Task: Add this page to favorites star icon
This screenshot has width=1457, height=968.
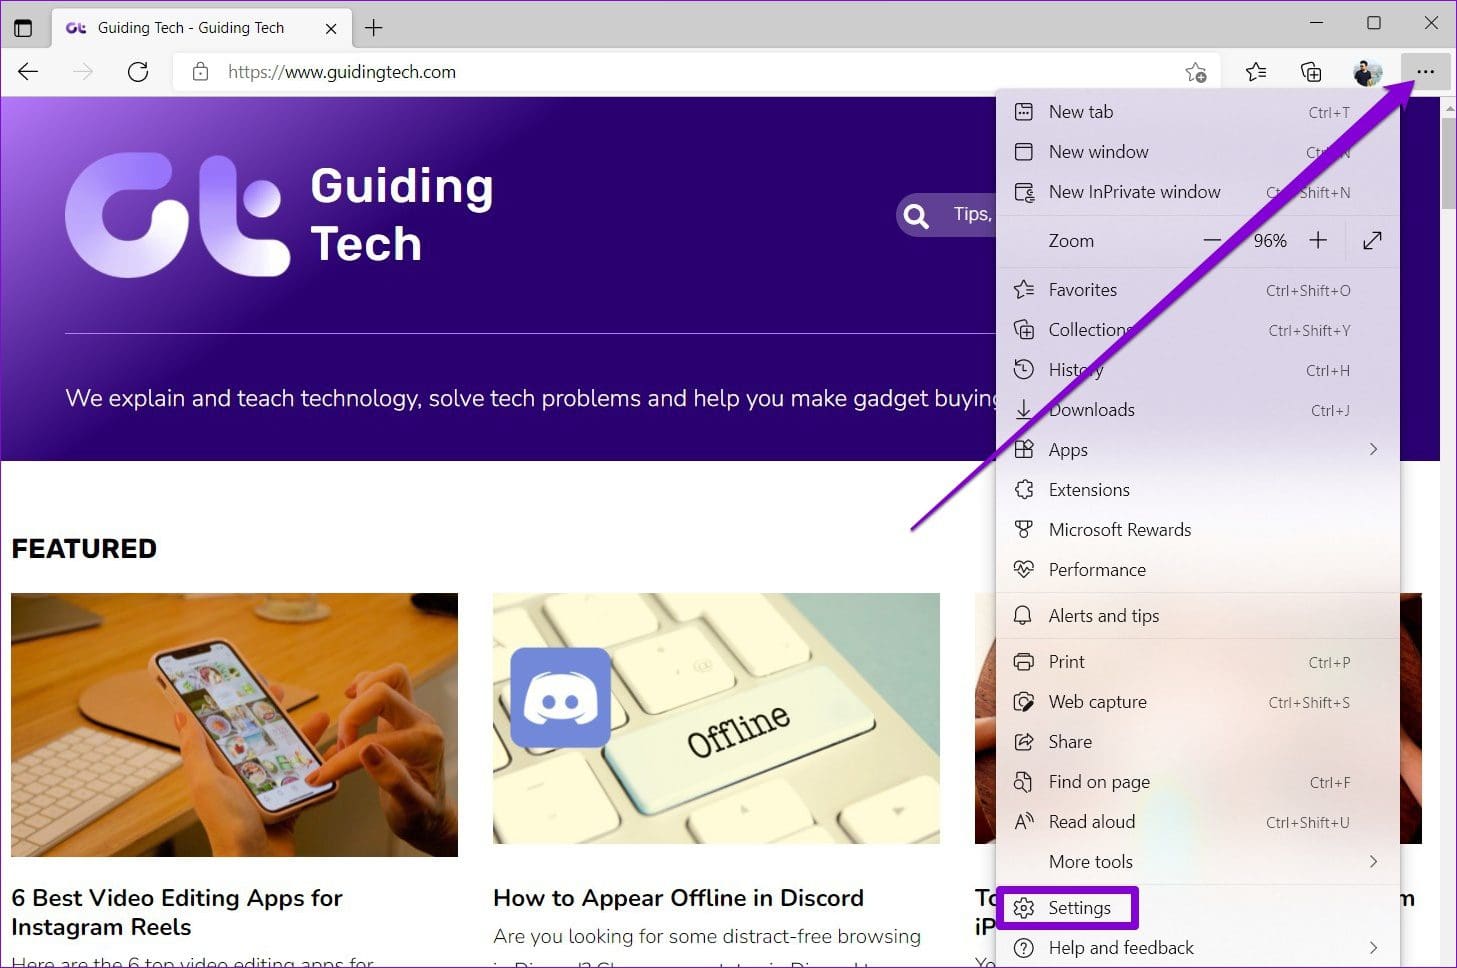Action: click(1195, 72)
